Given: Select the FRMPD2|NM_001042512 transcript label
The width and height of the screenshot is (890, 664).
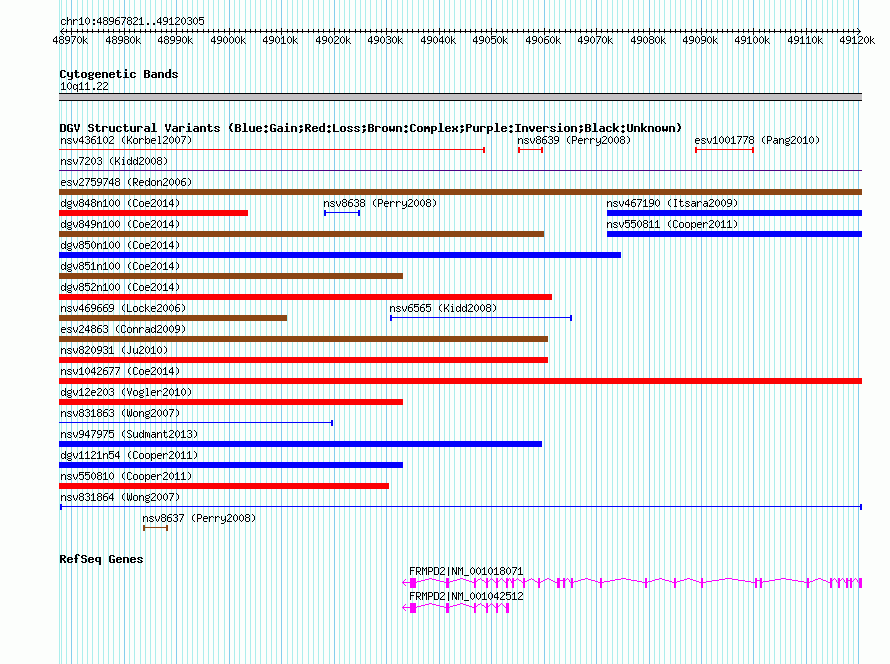Looking at the screenshot, I should pyautogui.click(x=466, y=596).
